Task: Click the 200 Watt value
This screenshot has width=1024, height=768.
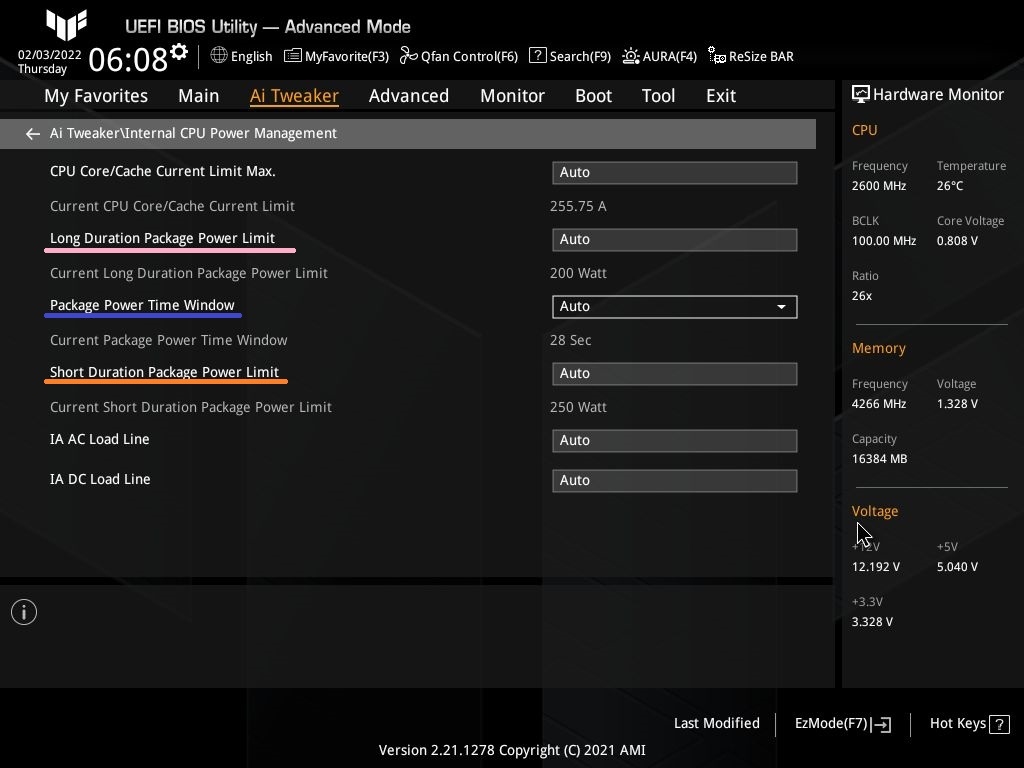Action: [x=578, y=274]
